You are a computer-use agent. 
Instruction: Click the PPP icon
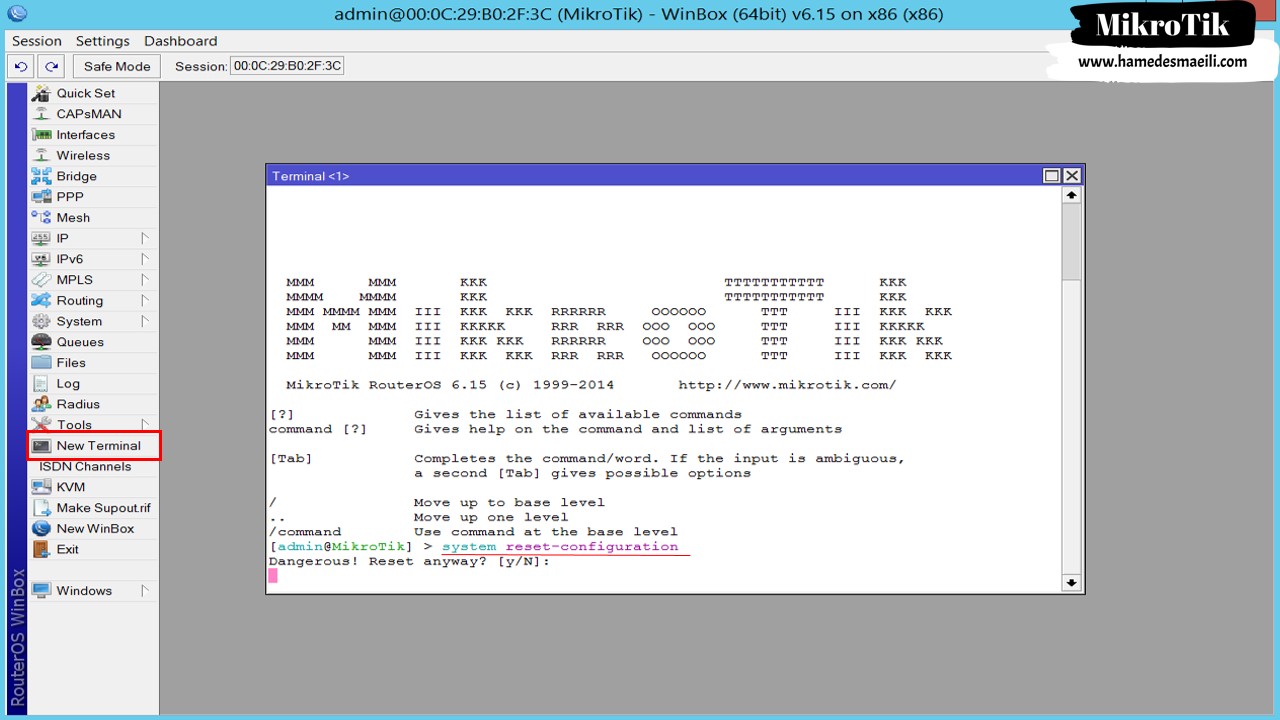pos(41,197)
